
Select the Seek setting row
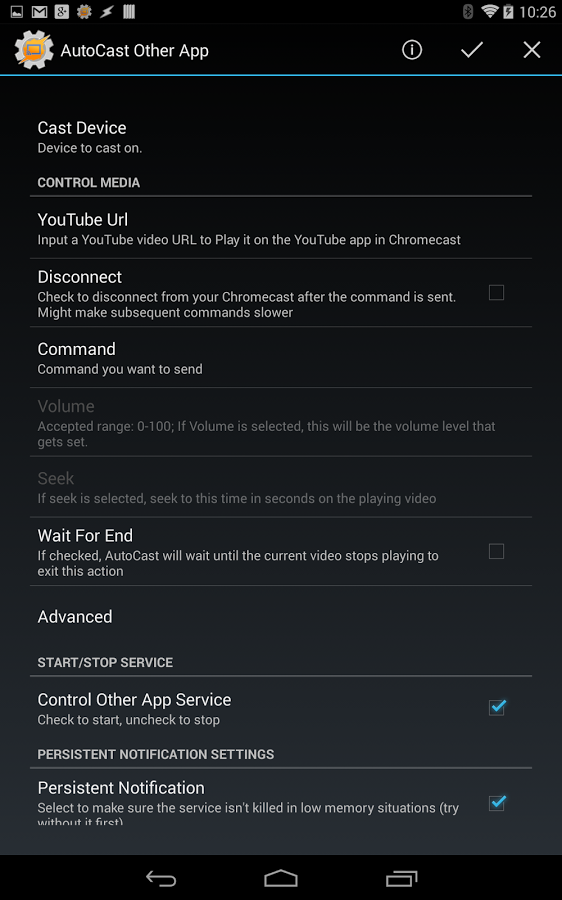click(281, 487)
